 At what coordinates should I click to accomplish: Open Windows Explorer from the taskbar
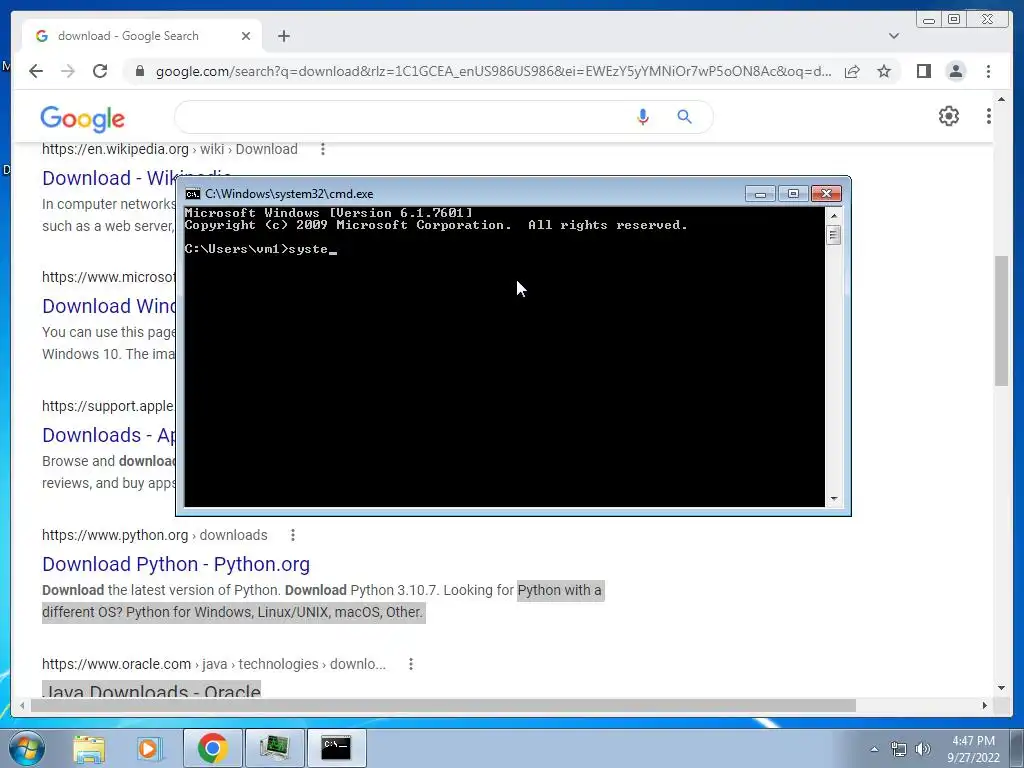(89, 748)
